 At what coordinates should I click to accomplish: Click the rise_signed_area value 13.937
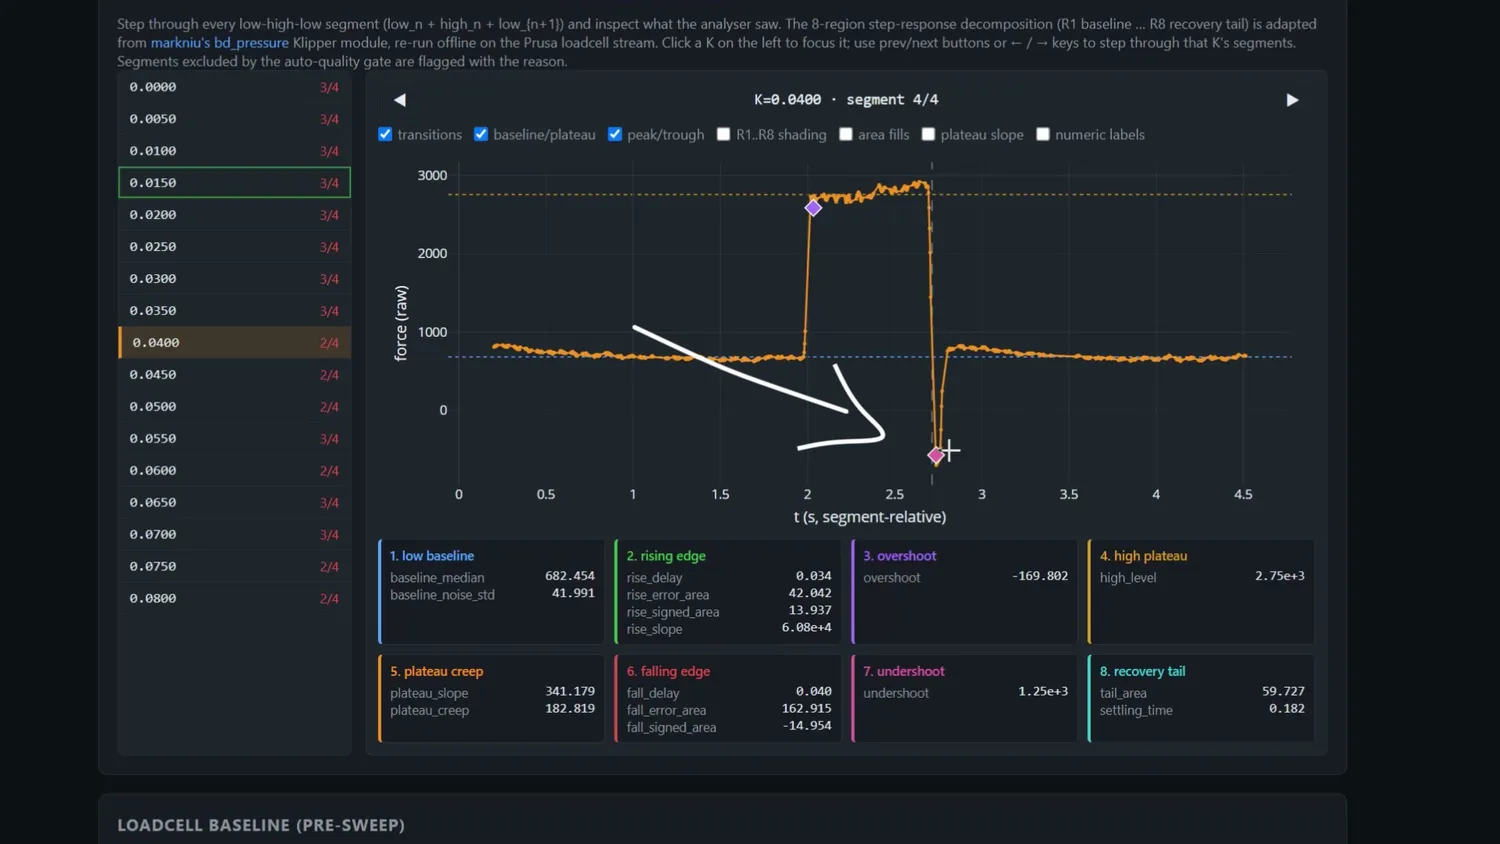[x=810, y=610]
